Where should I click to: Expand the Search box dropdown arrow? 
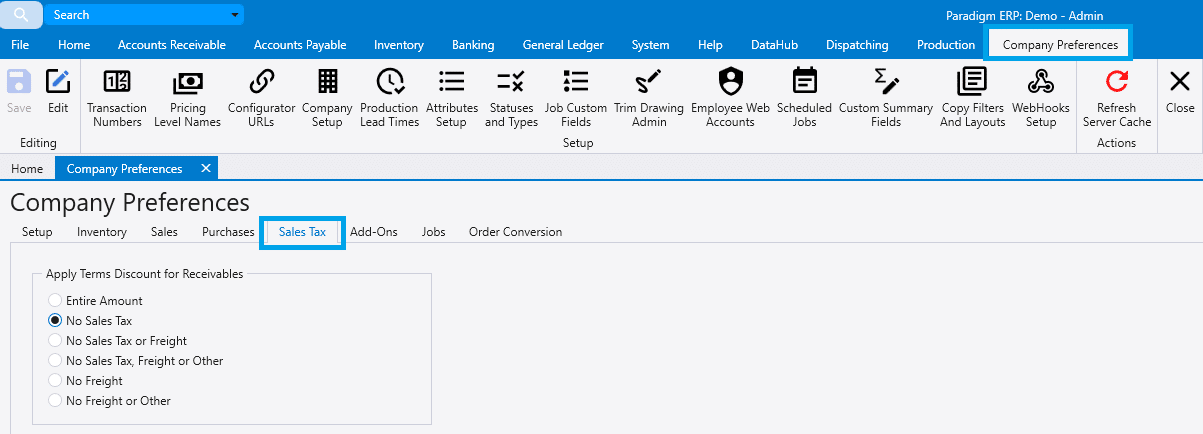pos(234,15)
